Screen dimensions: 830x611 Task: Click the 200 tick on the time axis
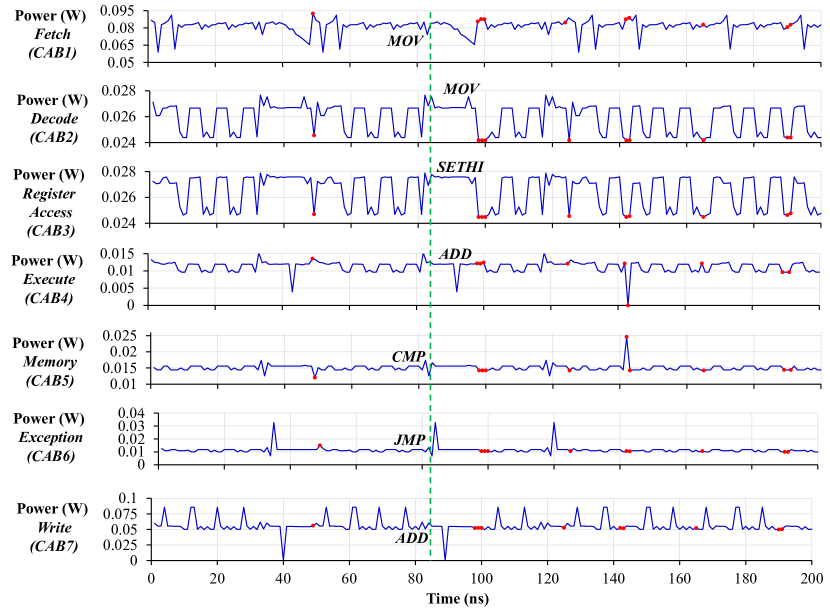tap(812, 579)
